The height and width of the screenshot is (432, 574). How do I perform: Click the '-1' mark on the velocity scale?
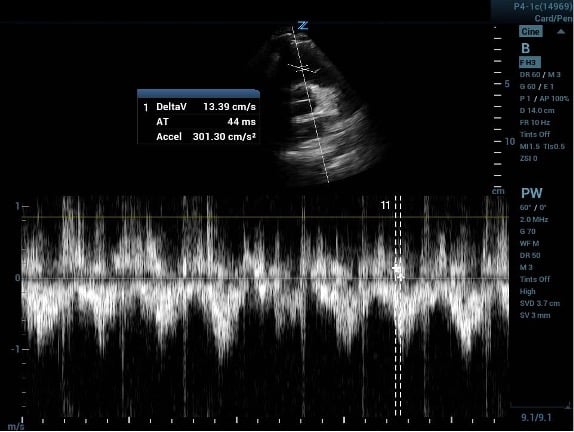coord(15,349)
